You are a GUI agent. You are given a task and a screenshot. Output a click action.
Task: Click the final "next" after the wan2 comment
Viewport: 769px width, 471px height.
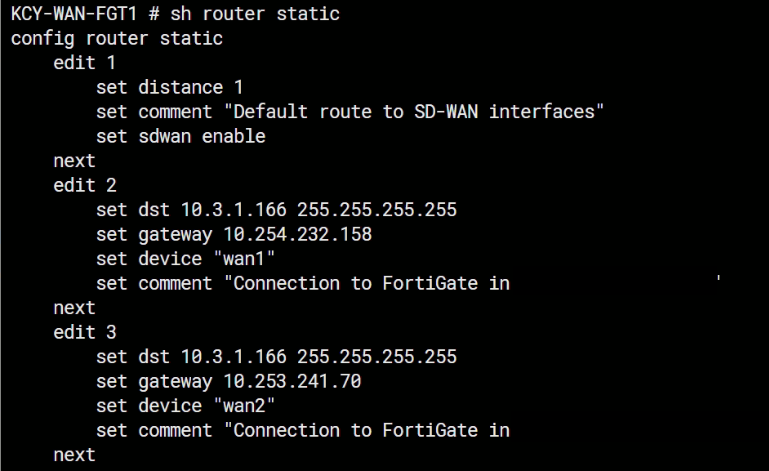[74, 454]
